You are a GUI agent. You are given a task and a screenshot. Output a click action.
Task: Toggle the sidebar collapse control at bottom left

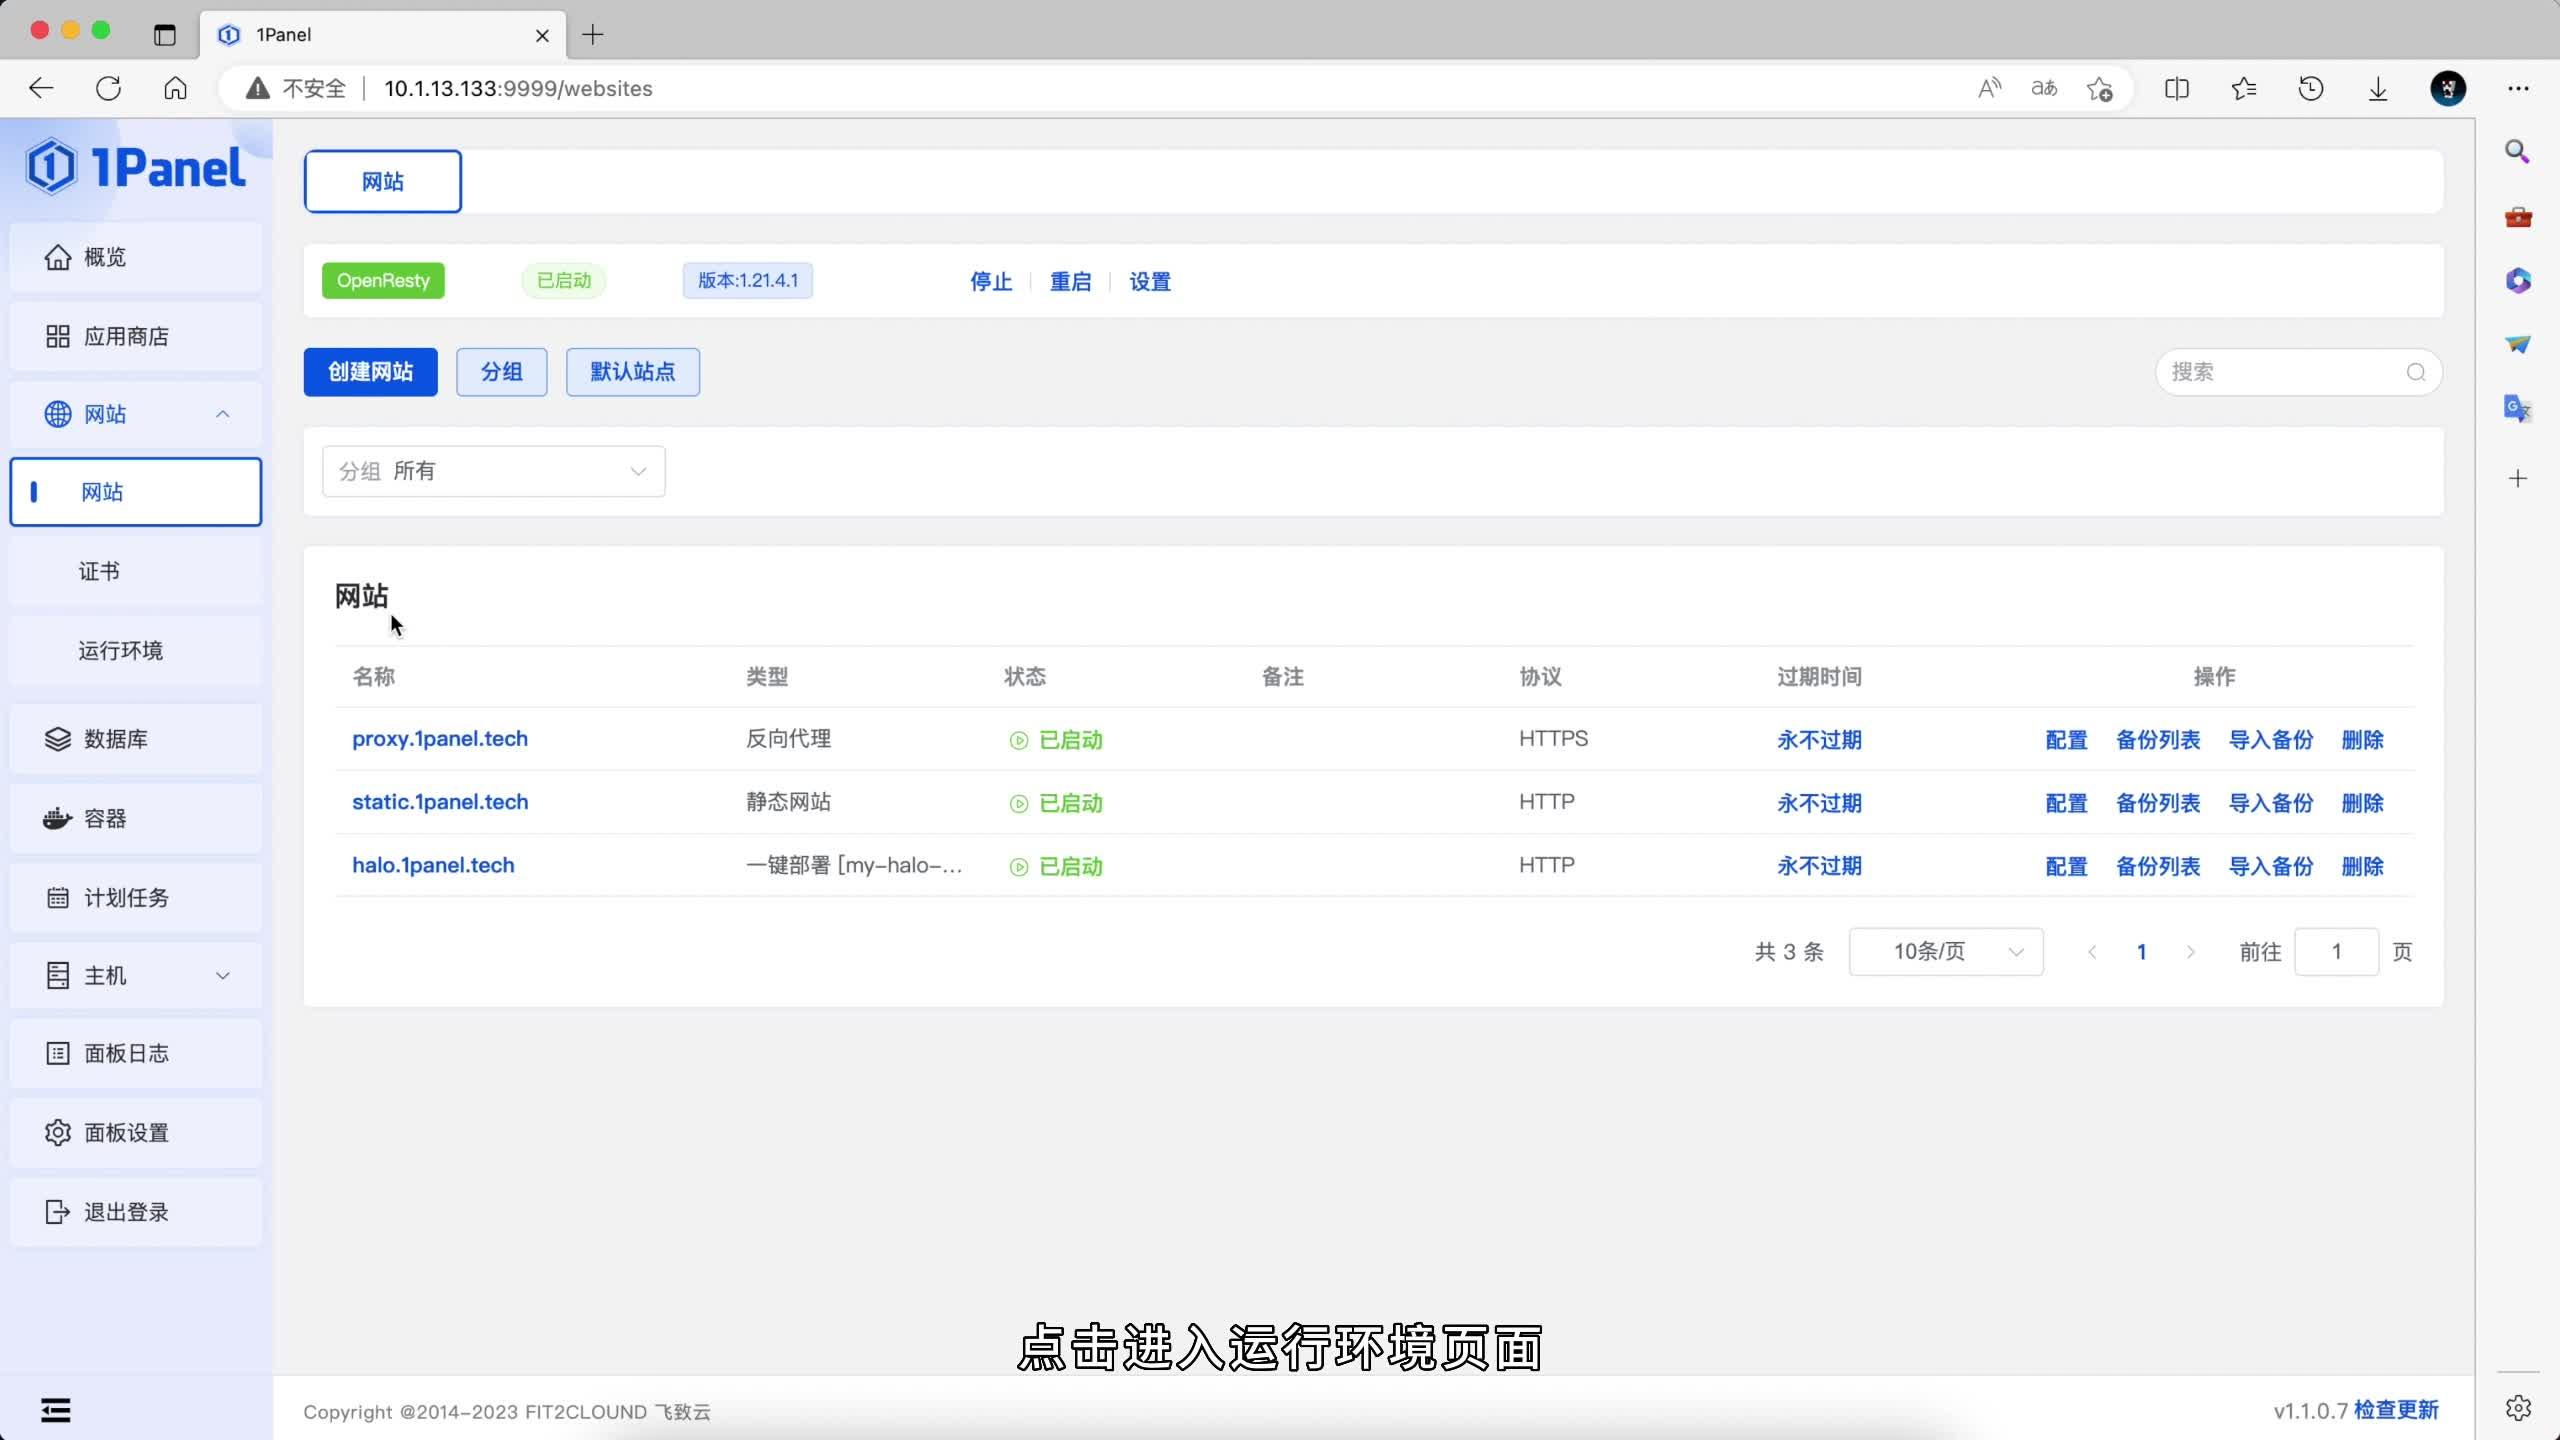55,1408
